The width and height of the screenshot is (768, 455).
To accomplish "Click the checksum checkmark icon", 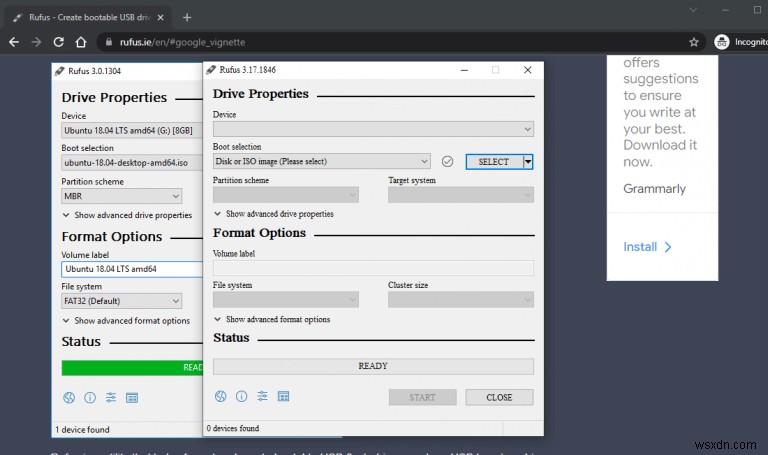I will (x=447, y=161).
